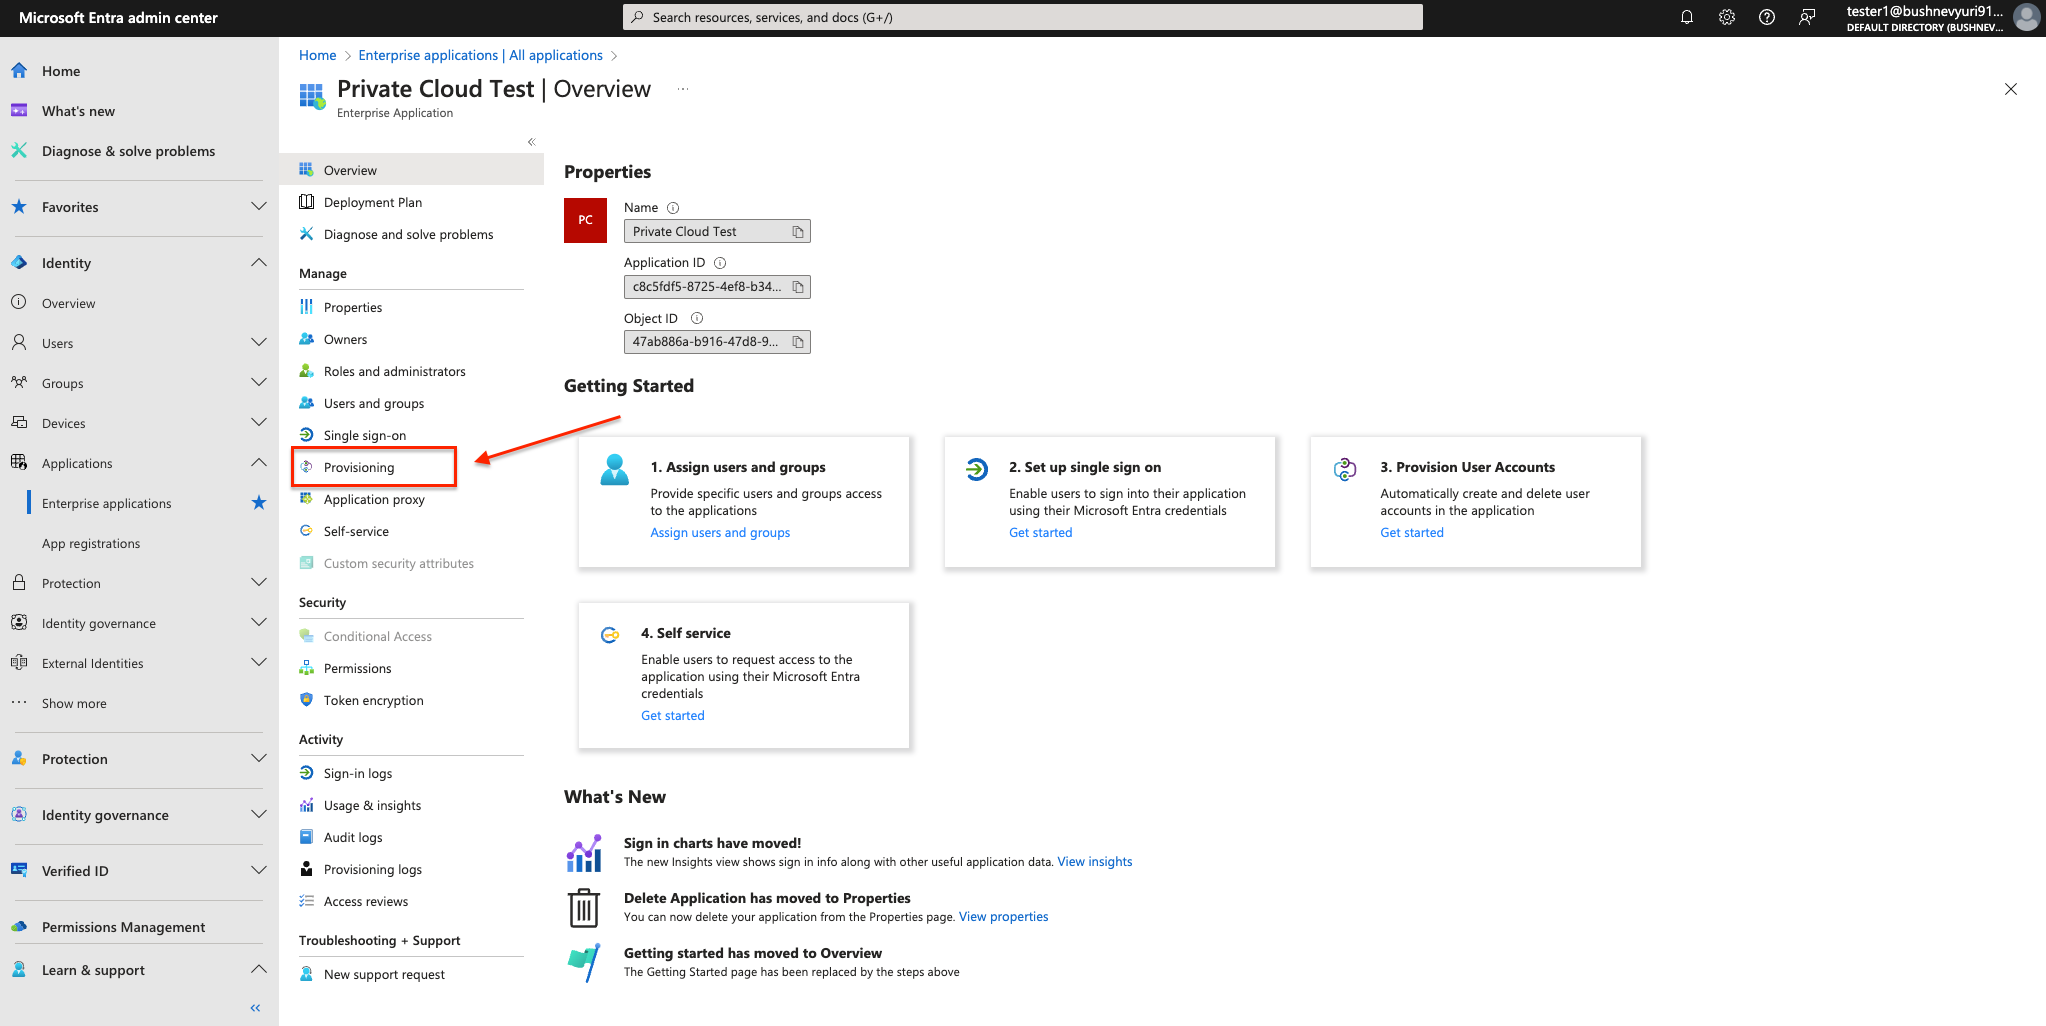Click Get started under Self service

point(672,716)
